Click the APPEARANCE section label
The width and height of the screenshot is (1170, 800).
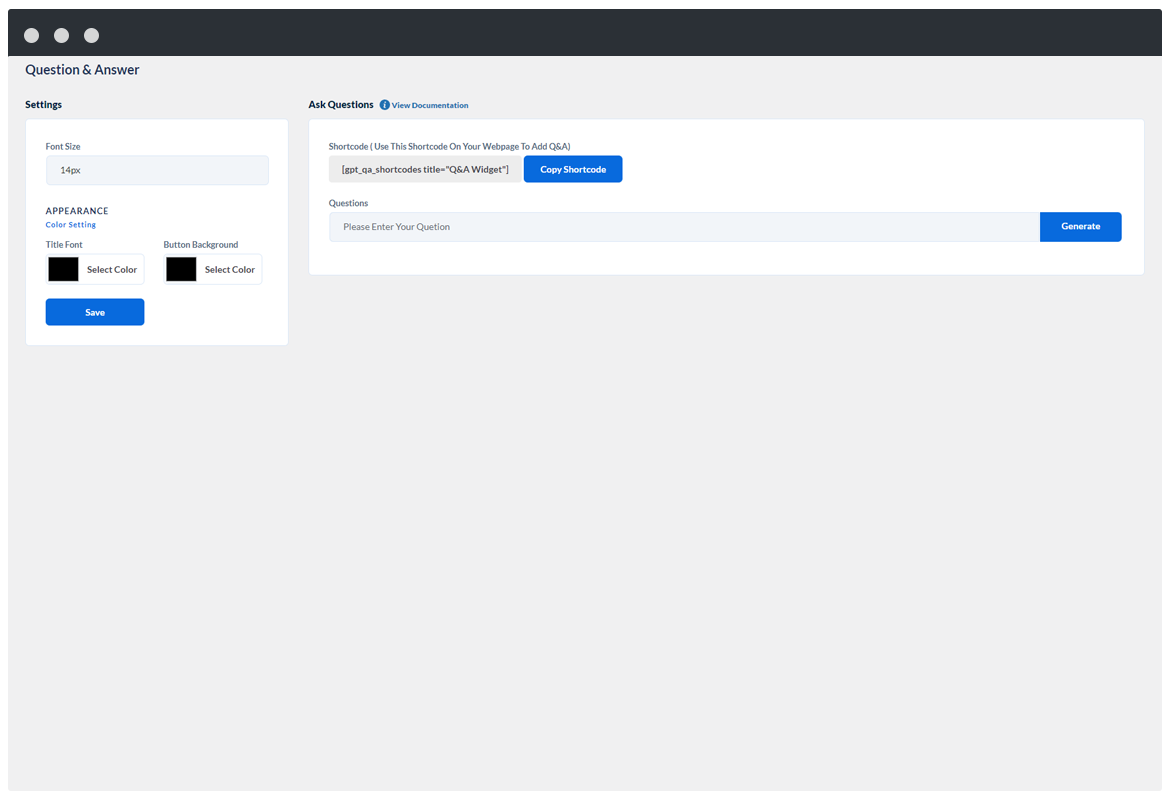coord(77,211)
